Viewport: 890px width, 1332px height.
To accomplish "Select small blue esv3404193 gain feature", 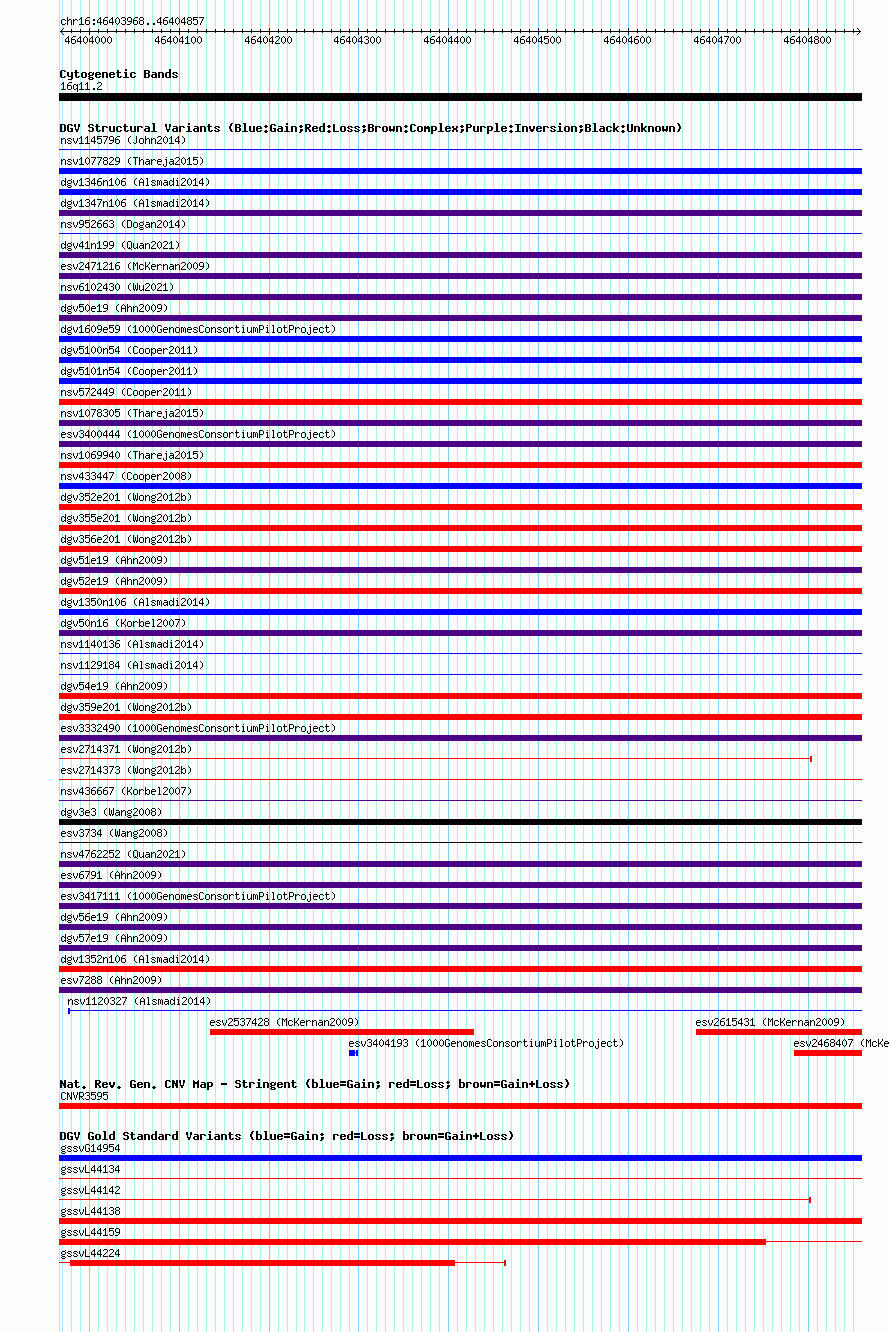I will [353, 1053].
